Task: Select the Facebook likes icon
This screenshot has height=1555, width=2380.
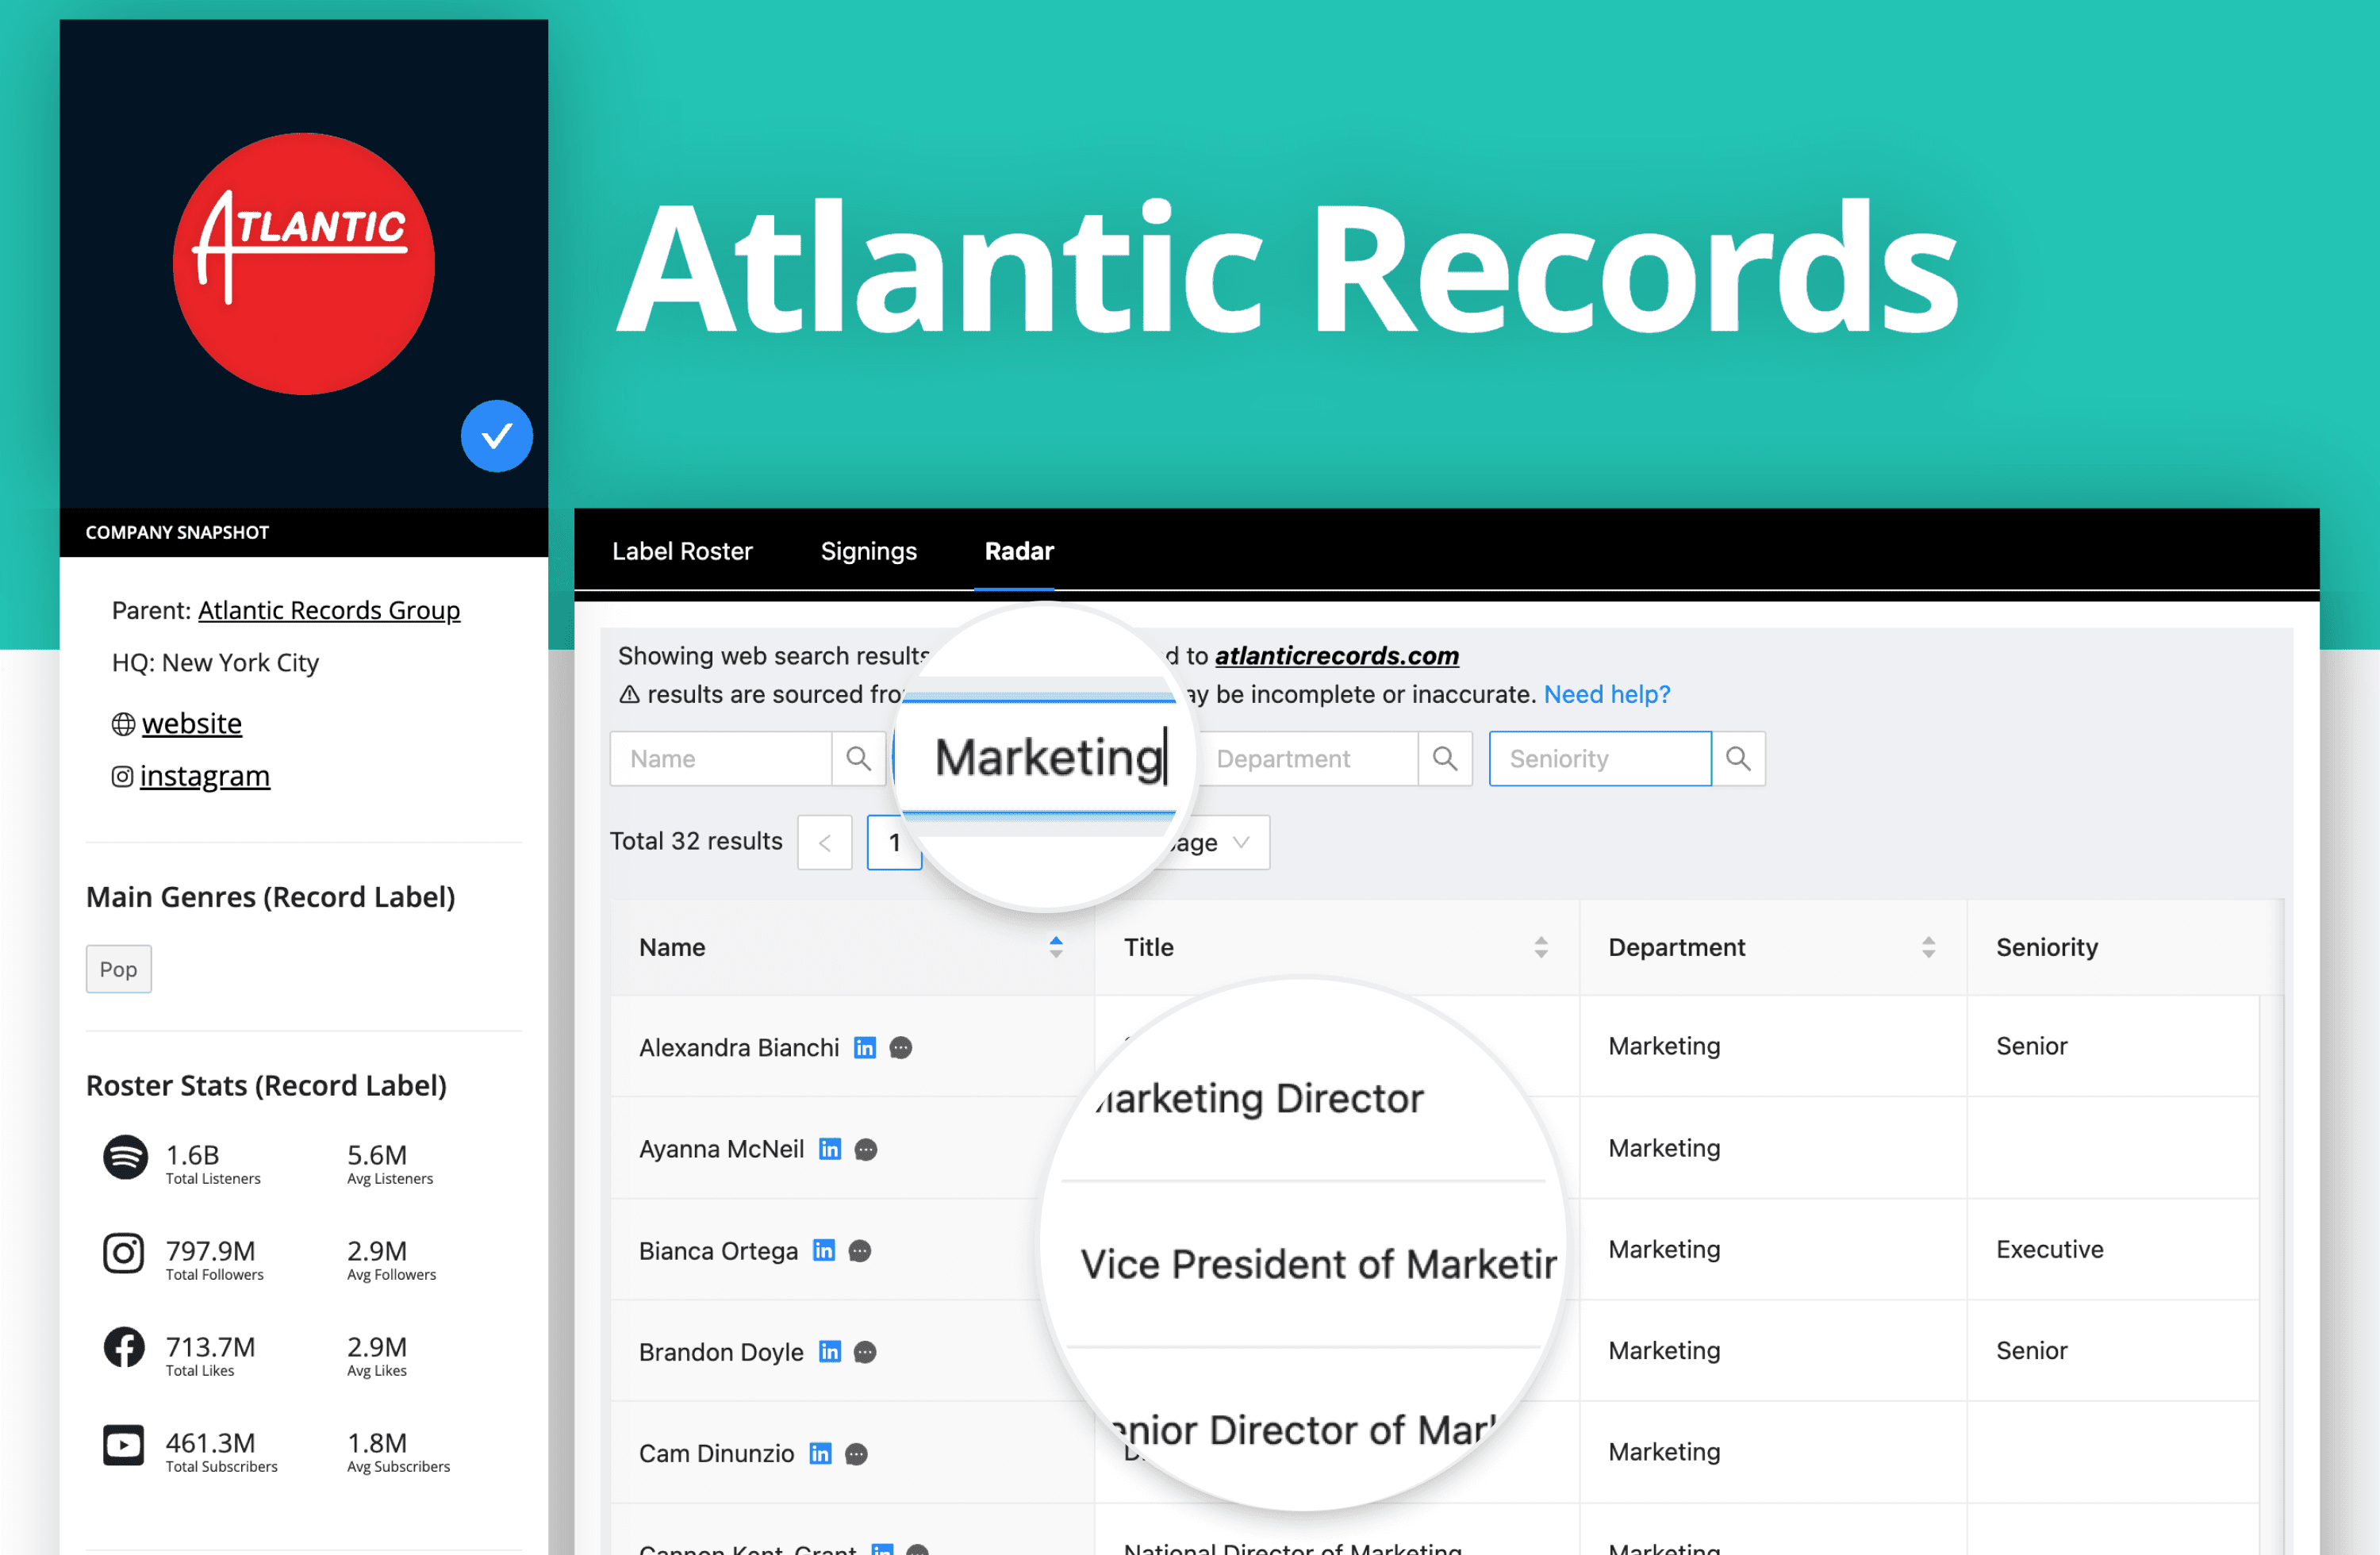Action: pos(123,1347)
